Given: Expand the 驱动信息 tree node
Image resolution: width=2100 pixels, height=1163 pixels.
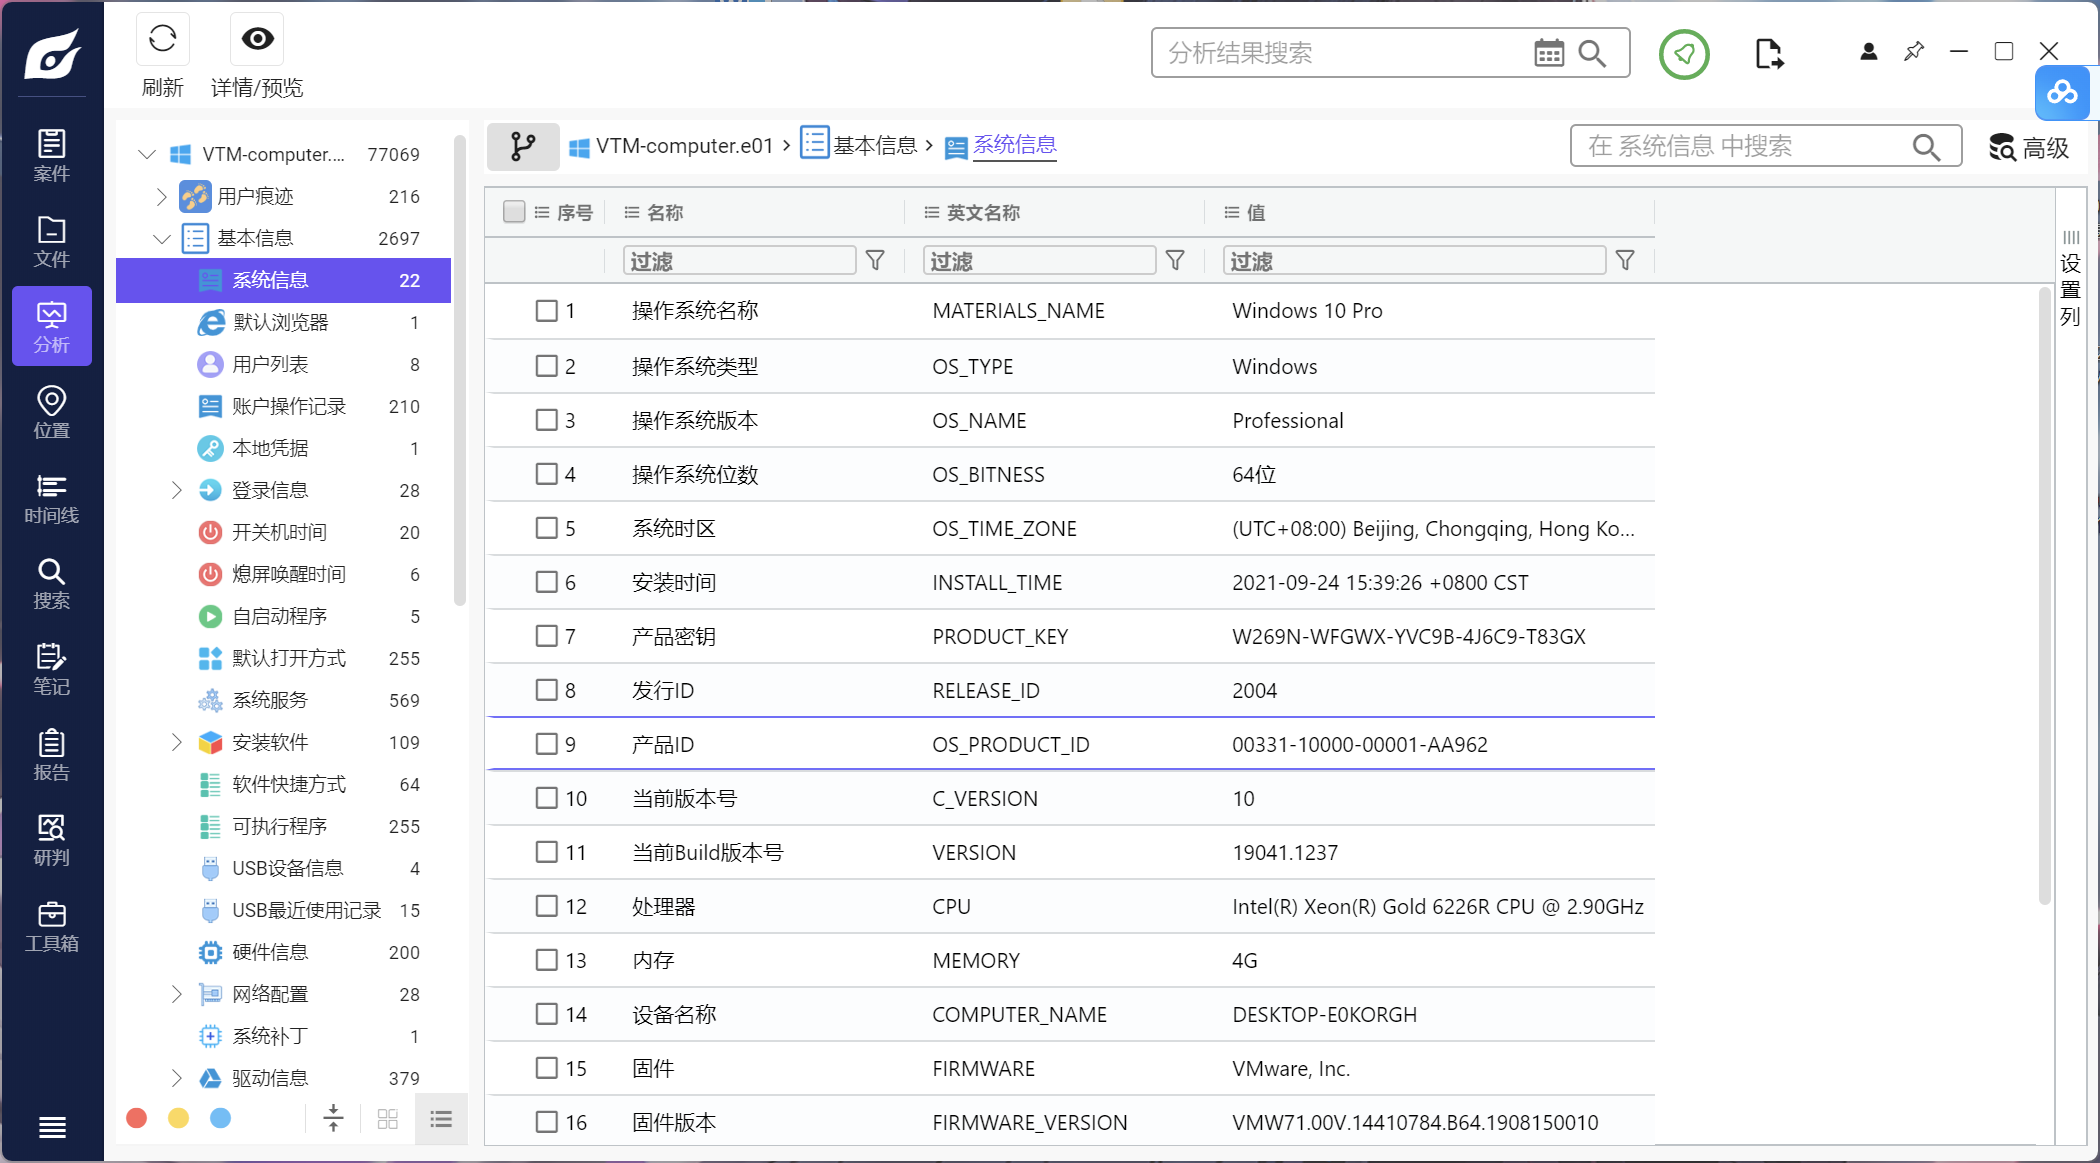Looking at the screenshot, I should pos(177,1078).
